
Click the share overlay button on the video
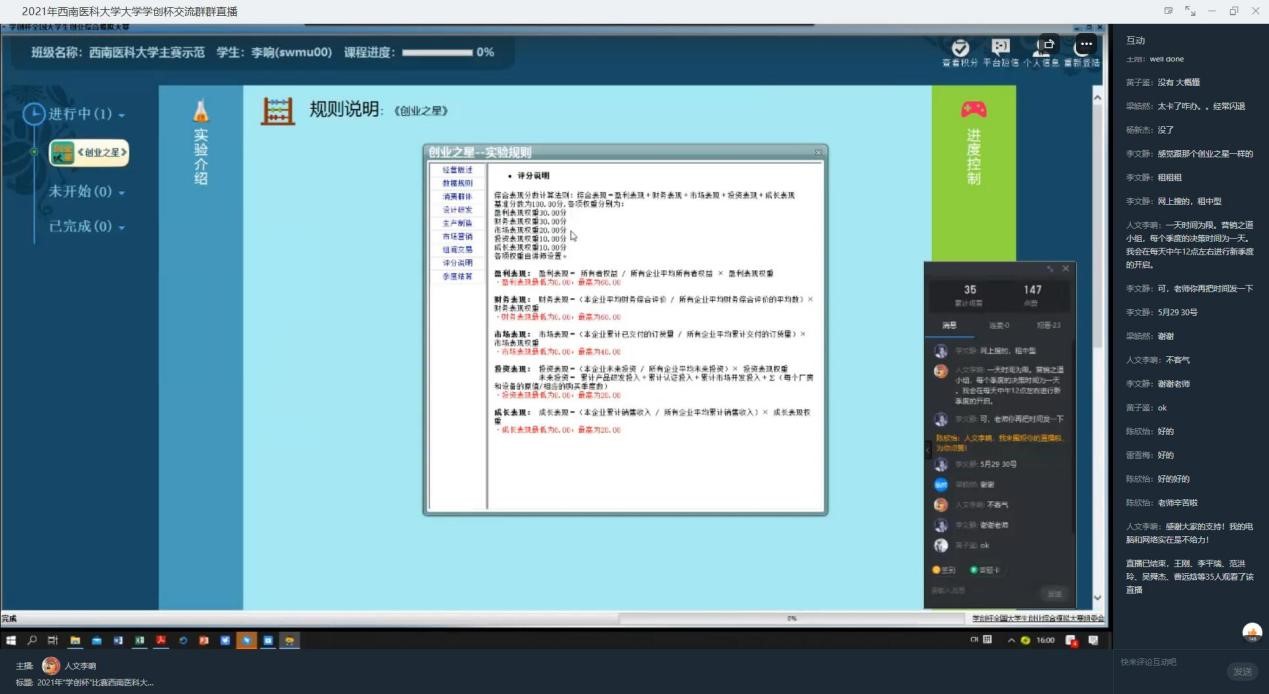1048,45
